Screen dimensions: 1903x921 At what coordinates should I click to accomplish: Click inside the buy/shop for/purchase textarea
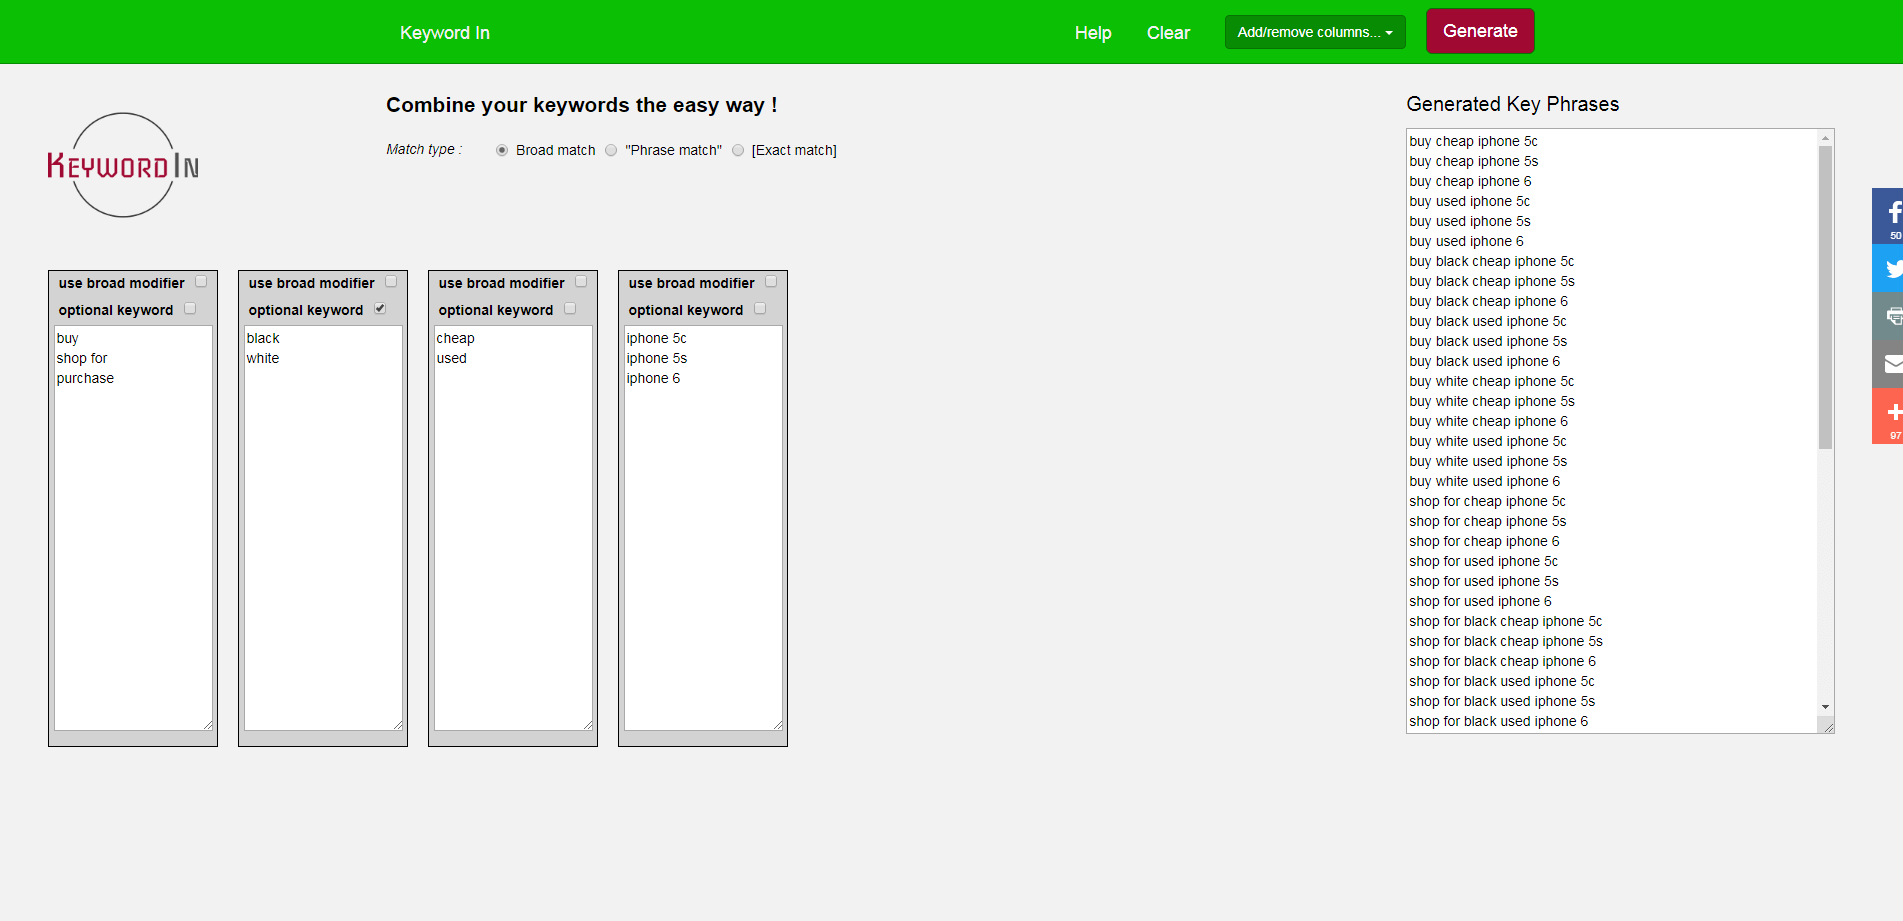point(133,528)
